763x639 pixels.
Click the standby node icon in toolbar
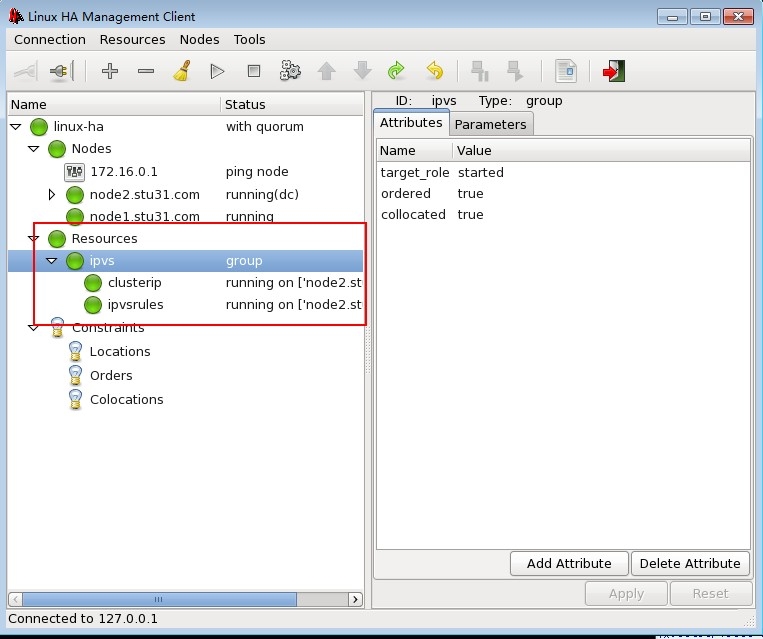pyautogui.click(x=480, y=71)
